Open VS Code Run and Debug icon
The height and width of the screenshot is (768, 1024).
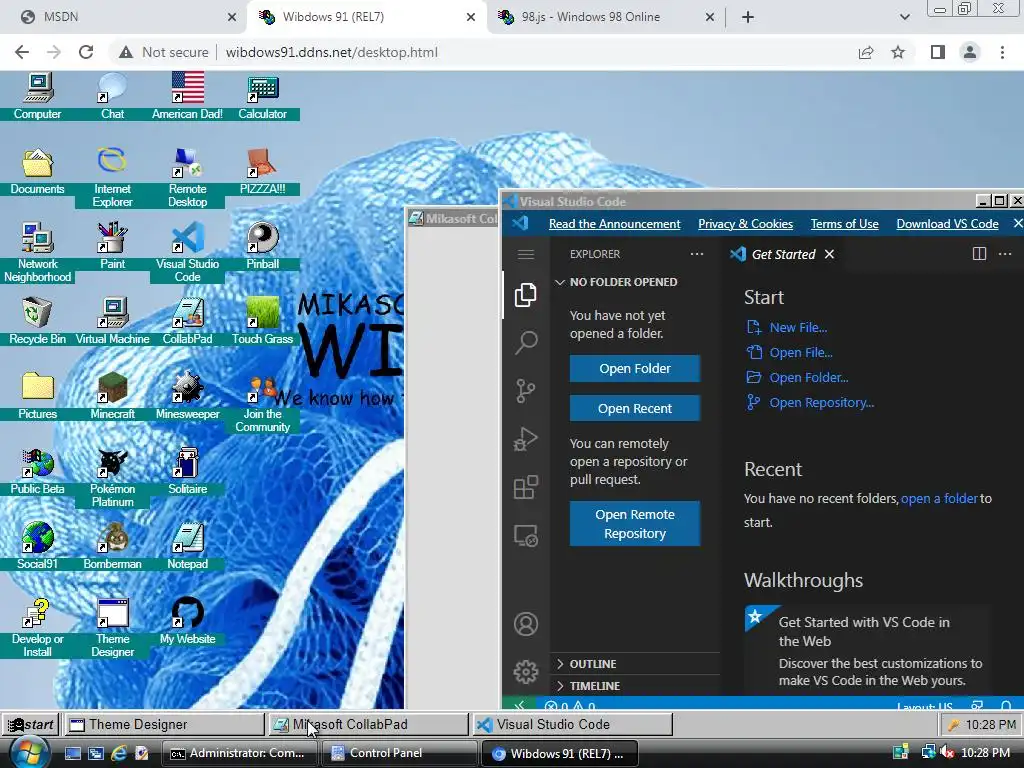[x=526, y=439]
